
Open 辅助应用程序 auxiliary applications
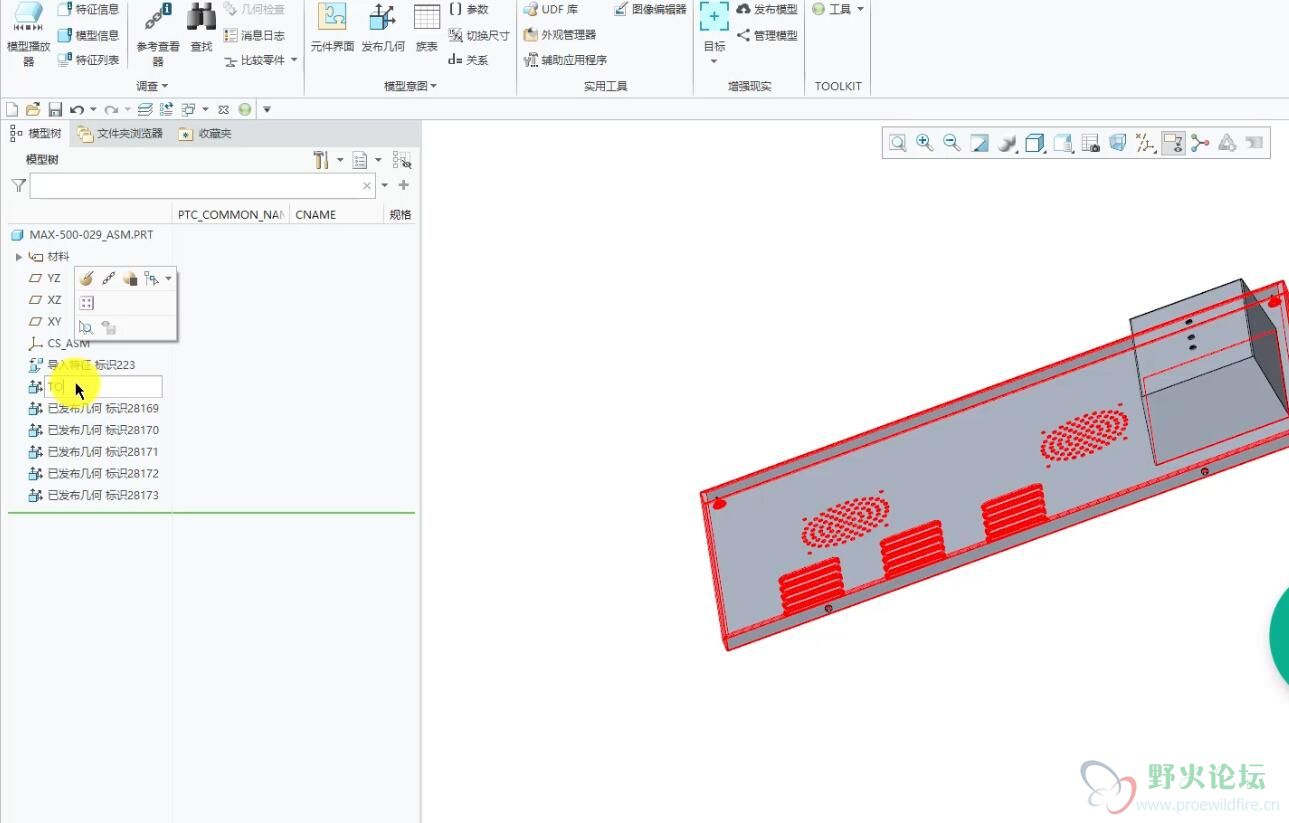[565, 60]
